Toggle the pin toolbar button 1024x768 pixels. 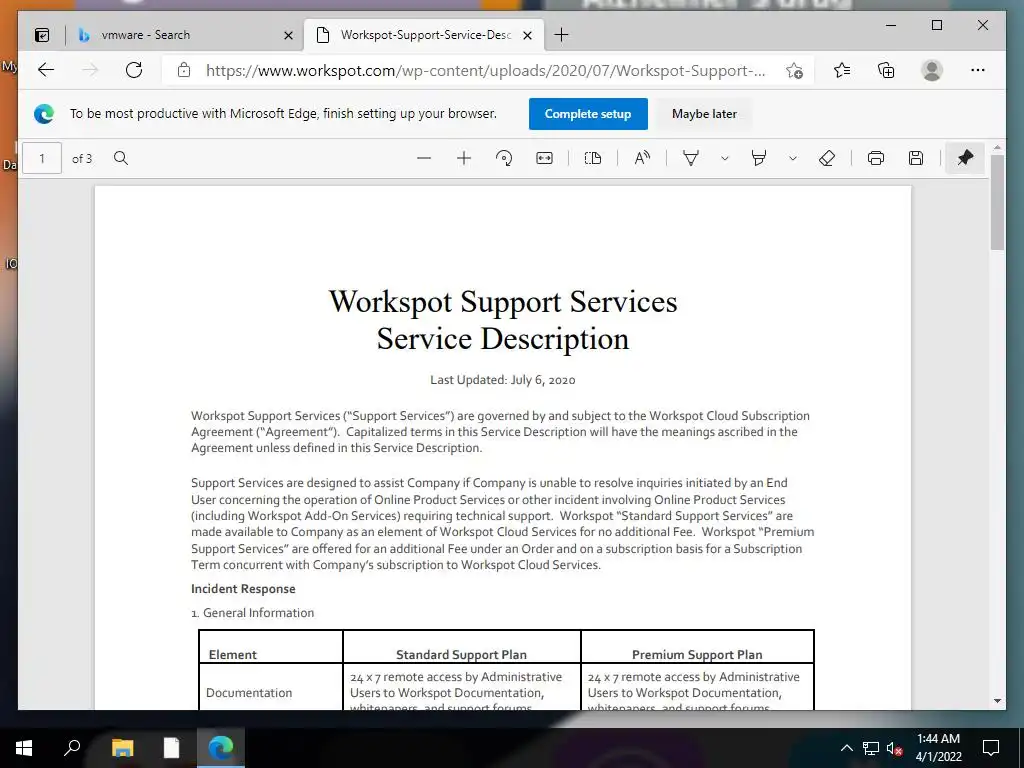click(965, 158)
